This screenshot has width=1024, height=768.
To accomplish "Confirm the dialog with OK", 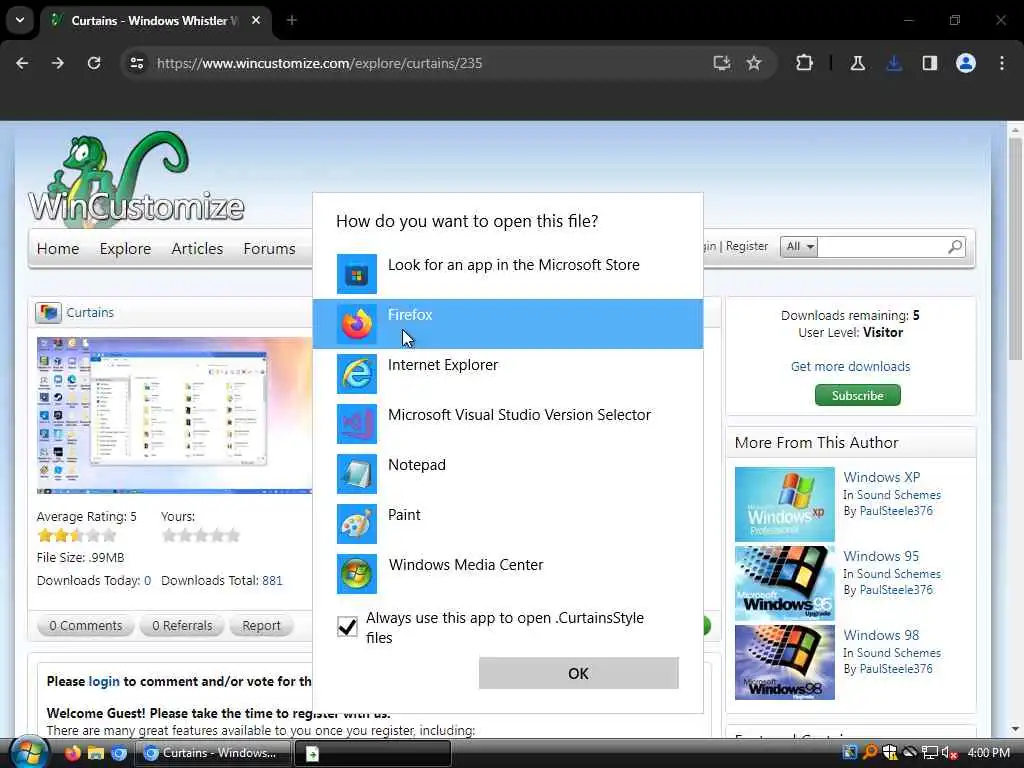I will 579,673.
